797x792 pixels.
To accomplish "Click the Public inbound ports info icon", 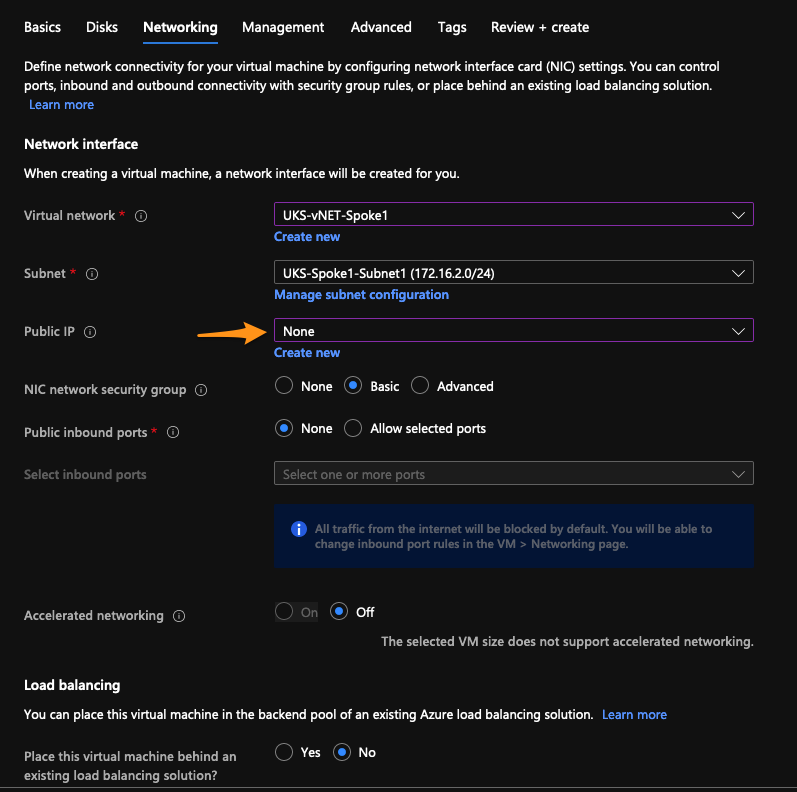I will point(173,432).
